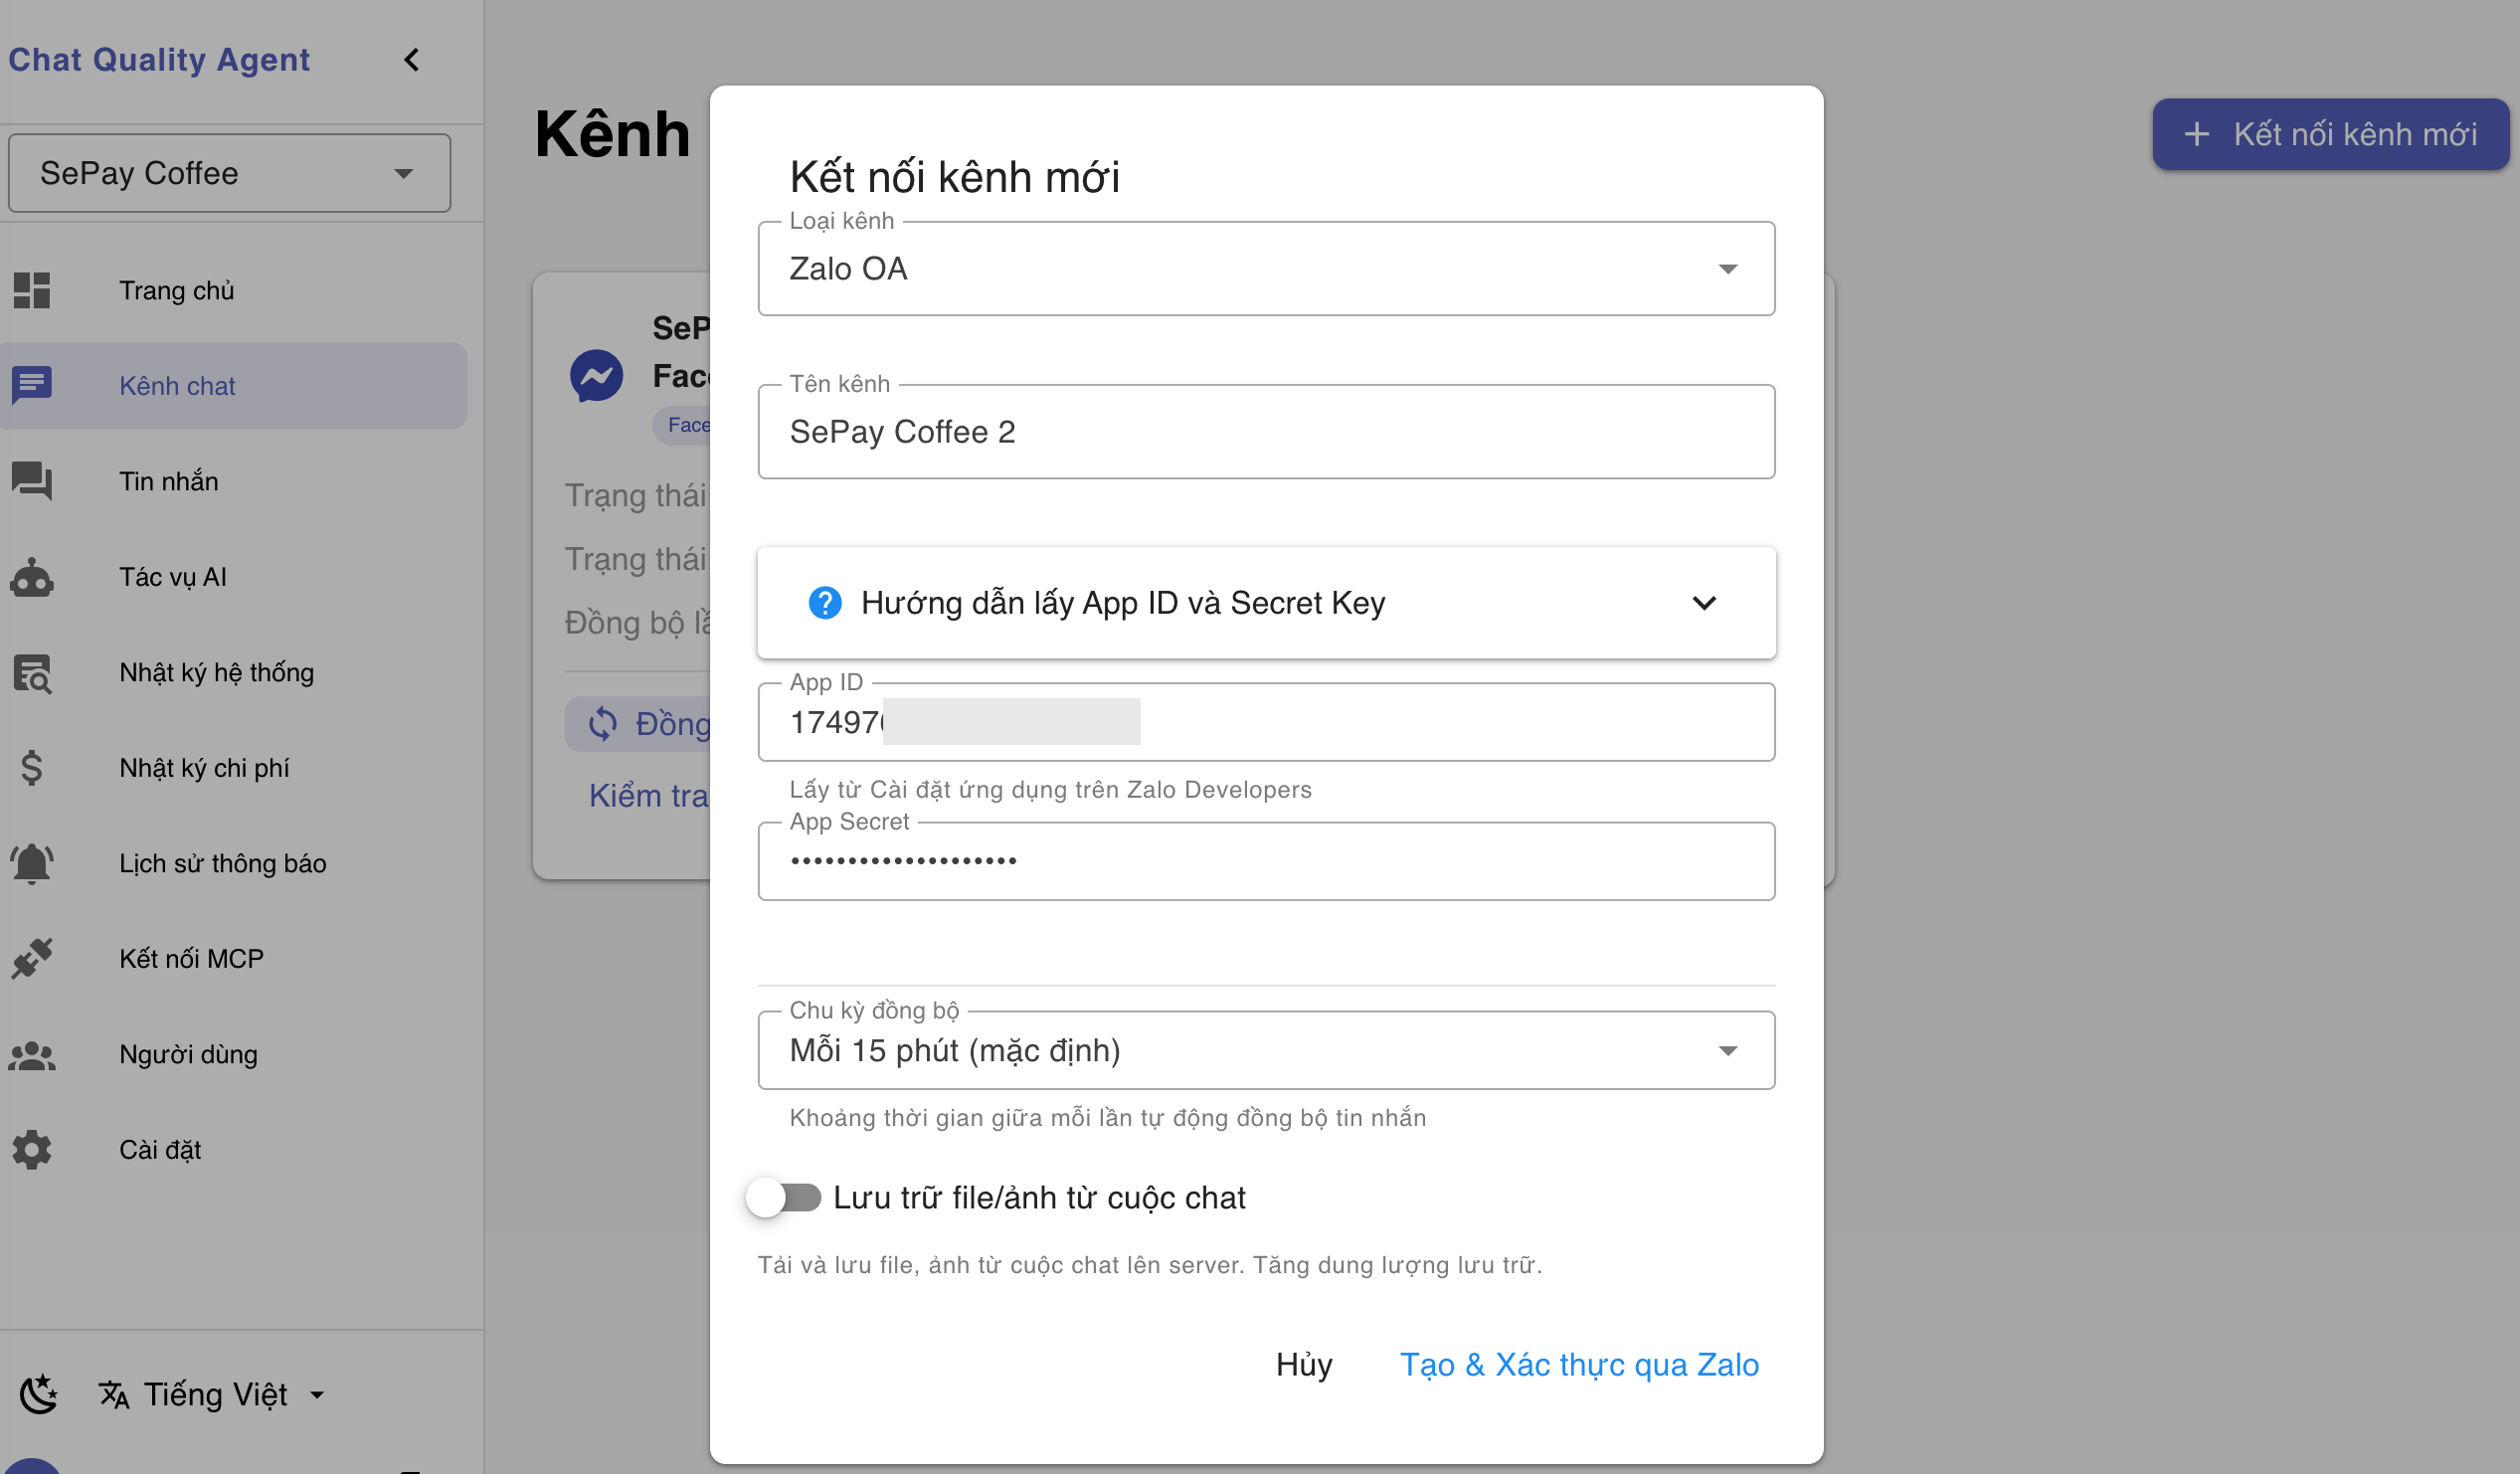Open Nhật ký chi phí dollar icon
This screenshot has height=1474, width=2520.
tap(30, 768)
